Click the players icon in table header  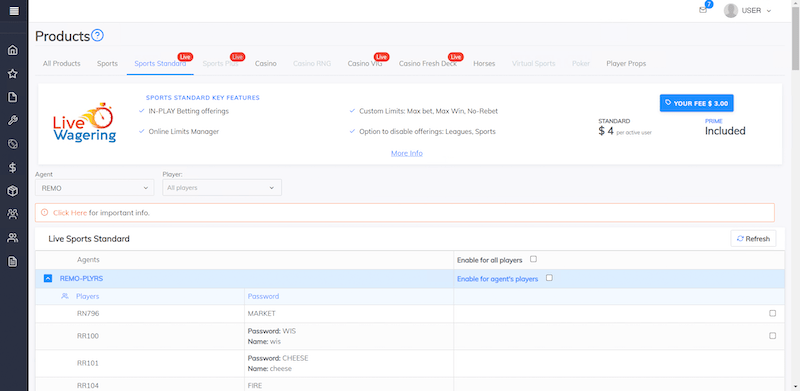click(x=65, y=296)
